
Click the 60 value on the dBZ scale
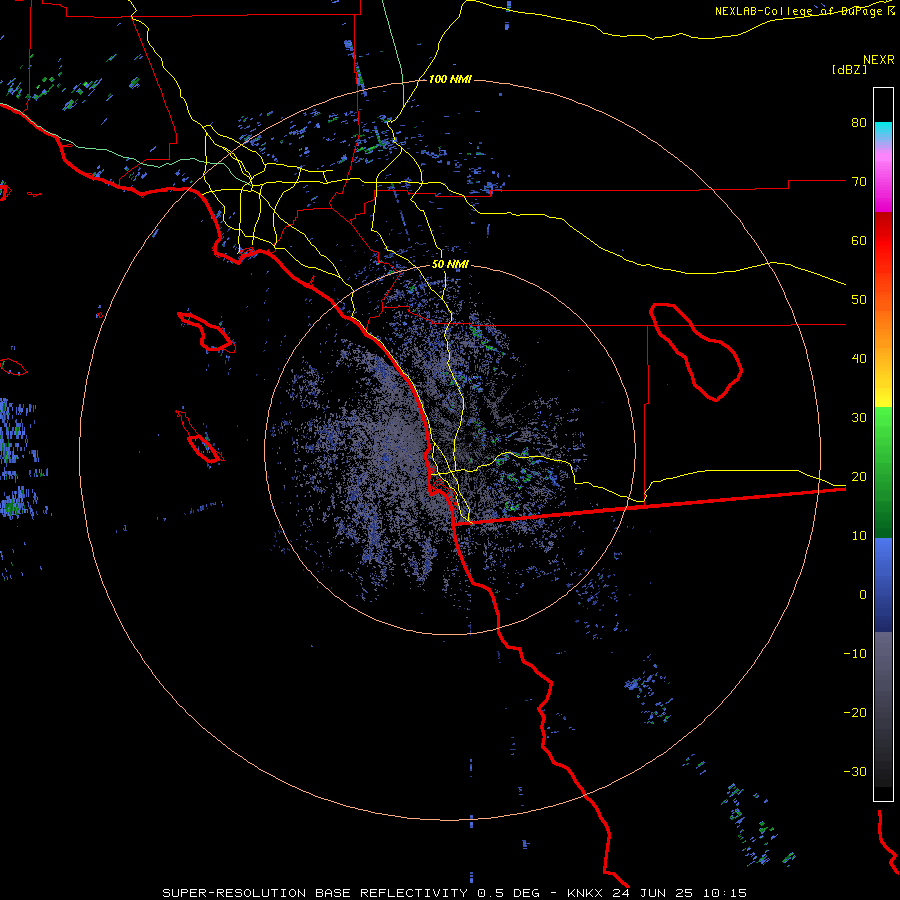[859, 240]
